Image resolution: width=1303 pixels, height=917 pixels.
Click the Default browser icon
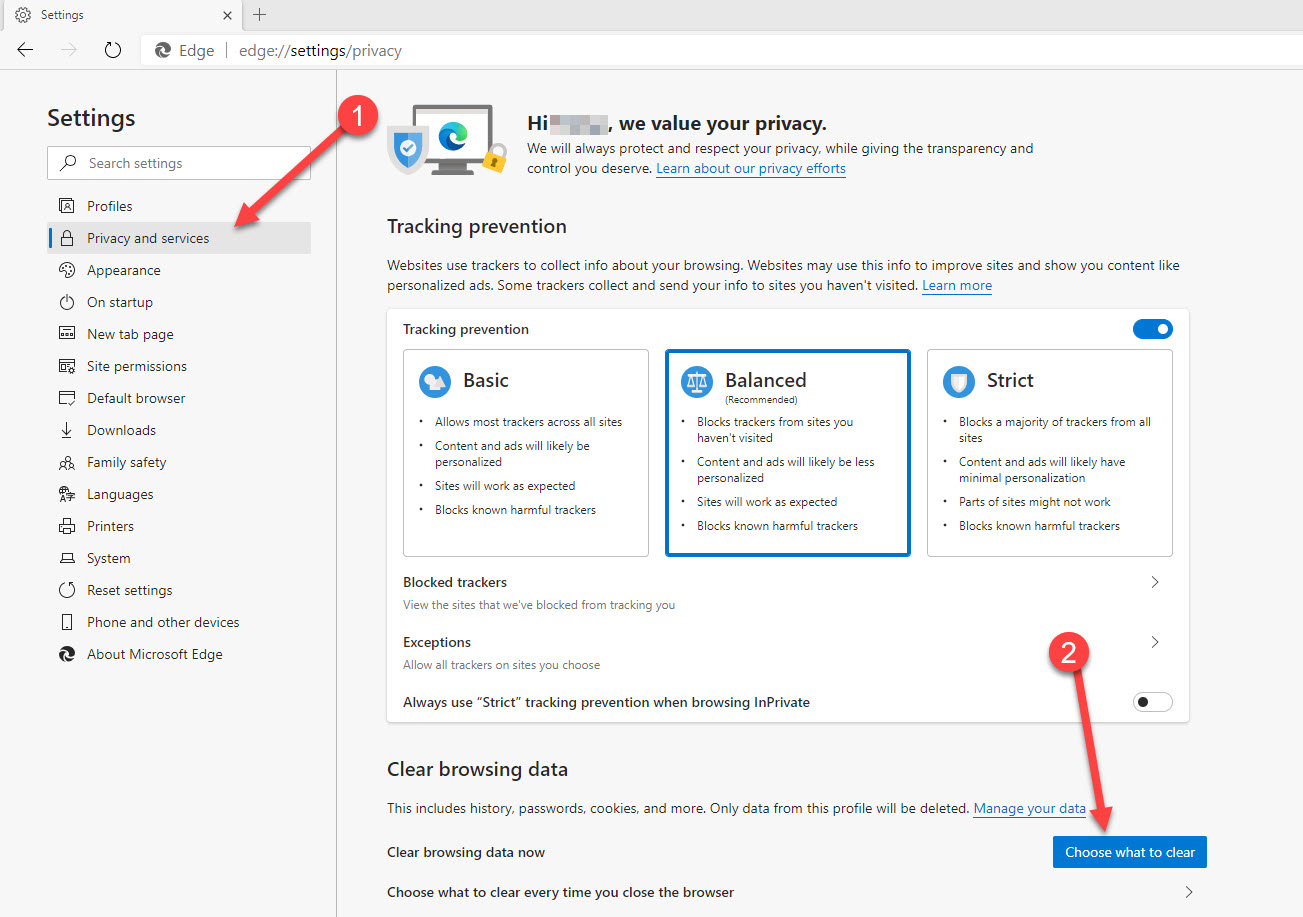pyautogui.click(x=67, y=398)
